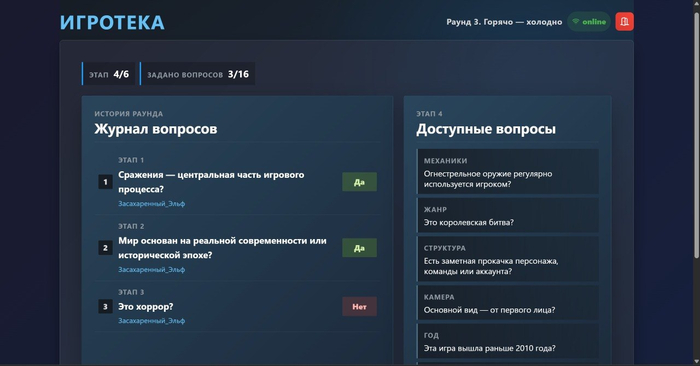Click the 'Это хоррор?' journal entry text
Screen dimensions: 700x366
(146, 307)
